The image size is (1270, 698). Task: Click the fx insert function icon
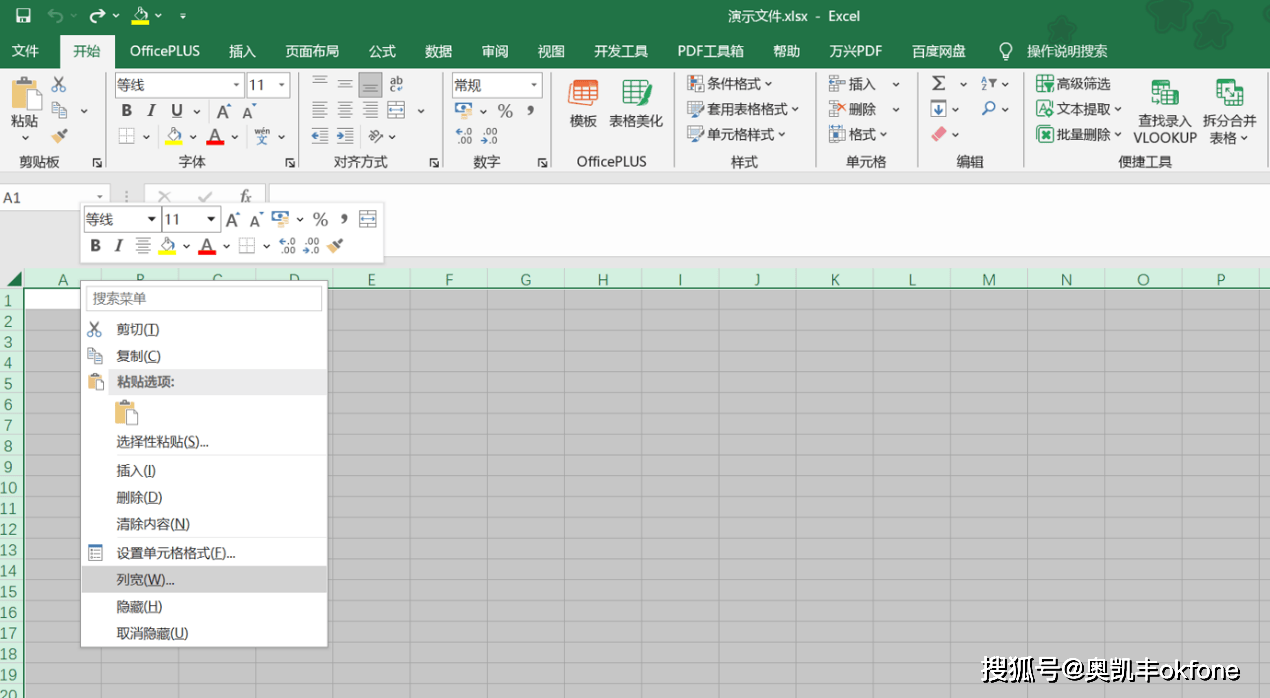point(245,197)
